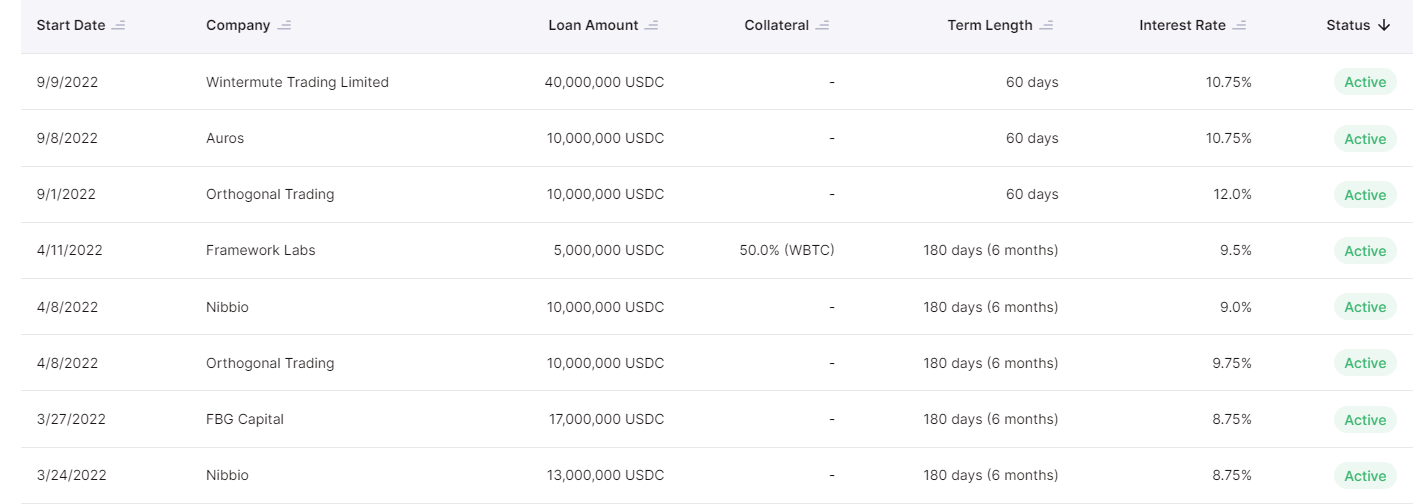Sort table by Loan Amount icon

[652, 26]
